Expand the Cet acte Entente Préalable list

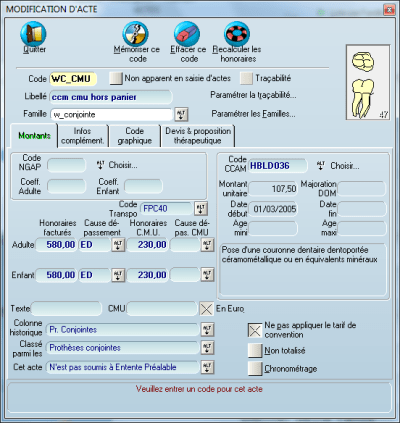[207, 367]
